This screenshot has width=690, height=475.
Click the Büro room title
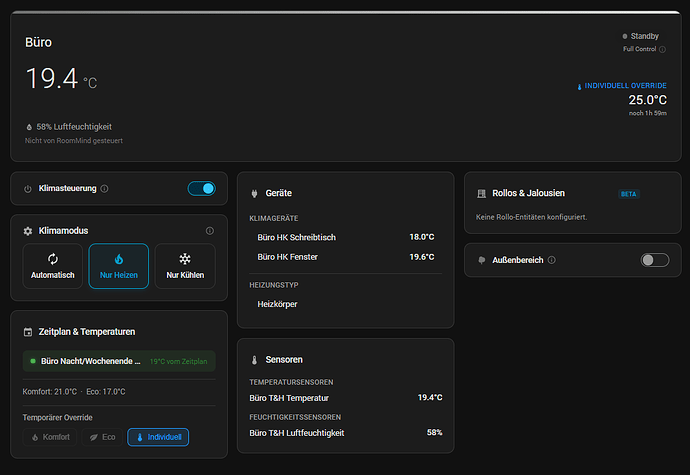(x=38, y=42)
